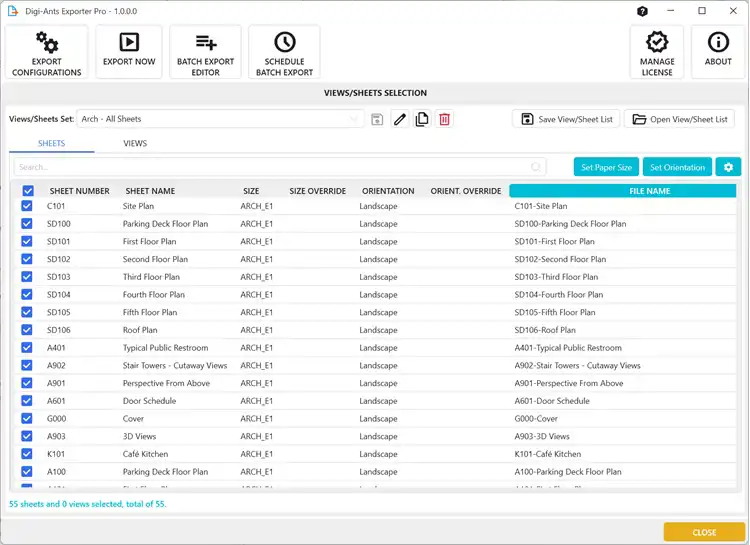Uncheck sheet K101 Café Kitchen
The width and height of the screenshot is (750, 545).
tap(27, 454)
